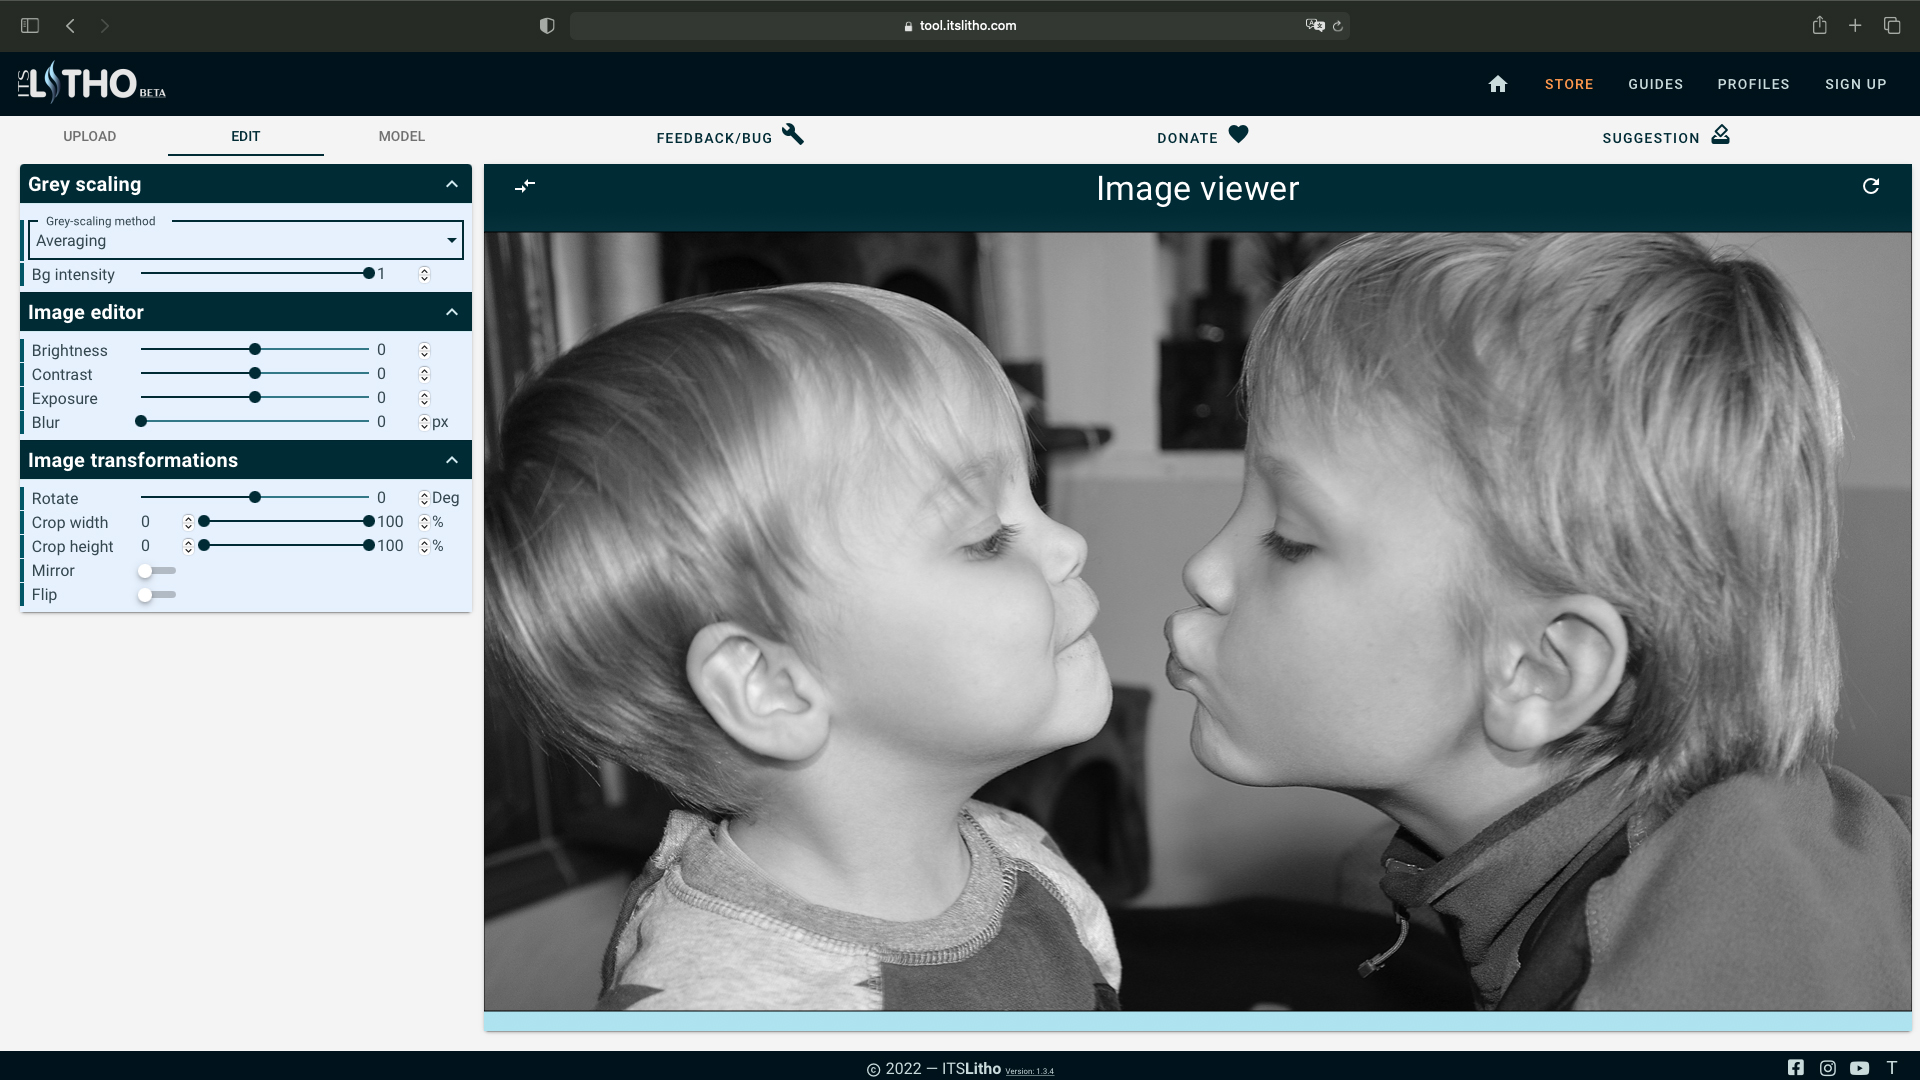Open the Facebook icon in footer
This screenshot has height=1080, width=1920.
click(1796, 1067)
